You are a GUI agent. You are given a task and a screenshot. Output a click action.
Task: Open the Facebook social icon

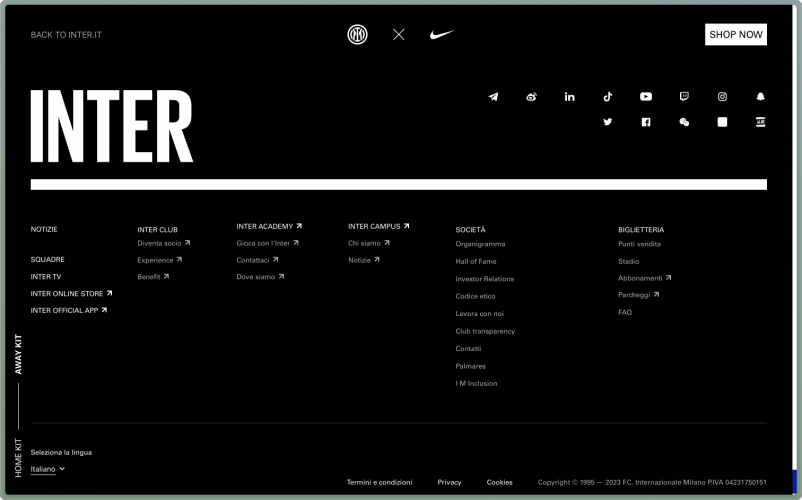click(646, 122)
